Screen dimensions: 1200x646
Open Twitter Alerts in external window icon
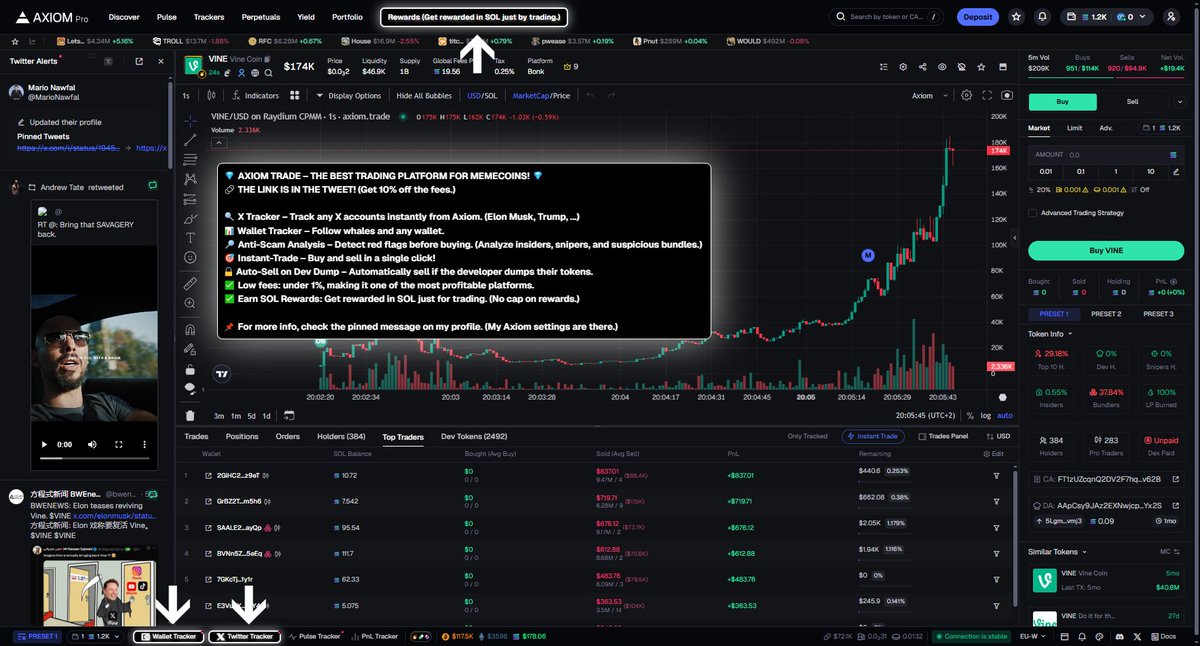coord(139,62)
